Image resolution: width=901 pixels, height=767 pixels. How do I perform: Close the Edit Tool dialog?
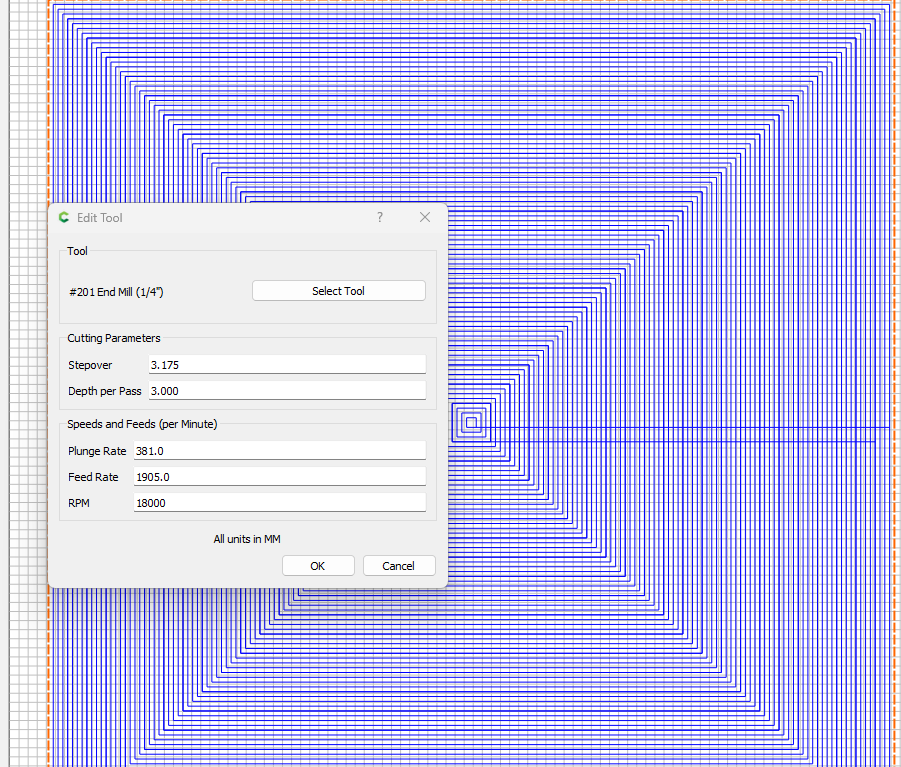click(x=425, y=218)
